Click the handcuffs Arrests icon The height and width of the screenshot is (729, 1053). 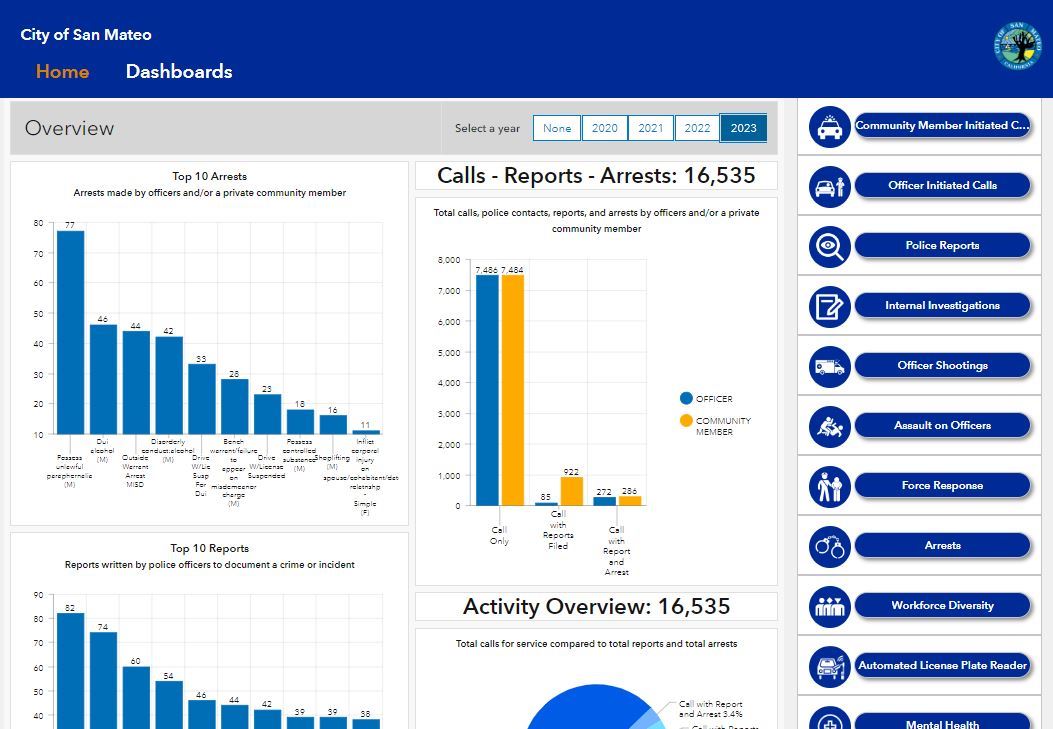click(x=829, y=547)
